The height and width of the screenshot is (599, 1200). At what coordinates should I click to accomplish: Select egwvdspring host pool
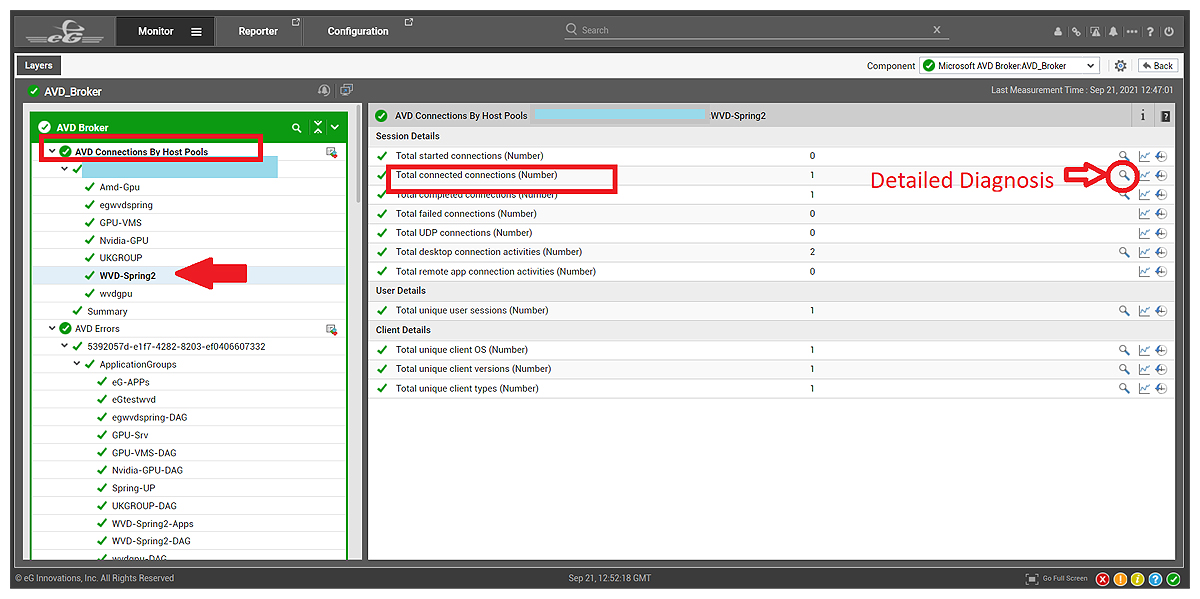(126, 205)
